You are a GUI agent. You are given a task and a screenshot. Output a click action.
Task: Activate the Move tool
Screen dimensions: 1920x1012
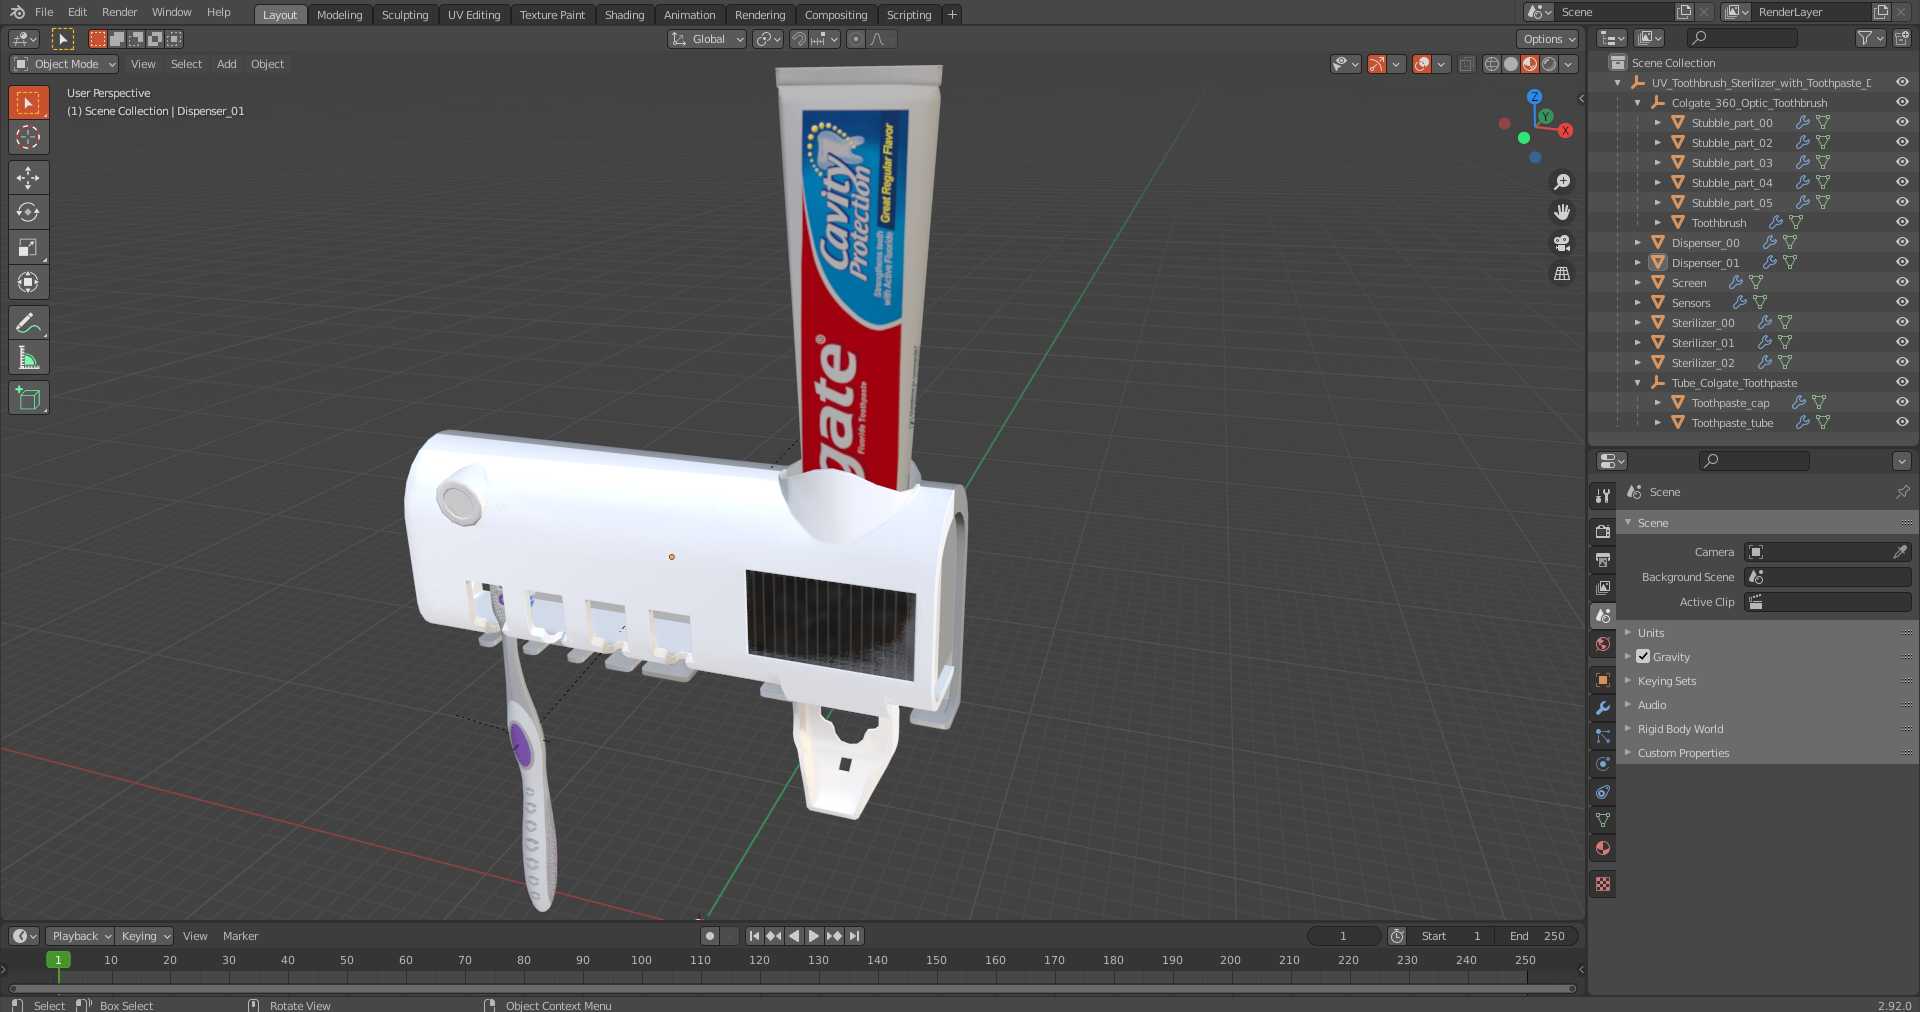[28, 178]
